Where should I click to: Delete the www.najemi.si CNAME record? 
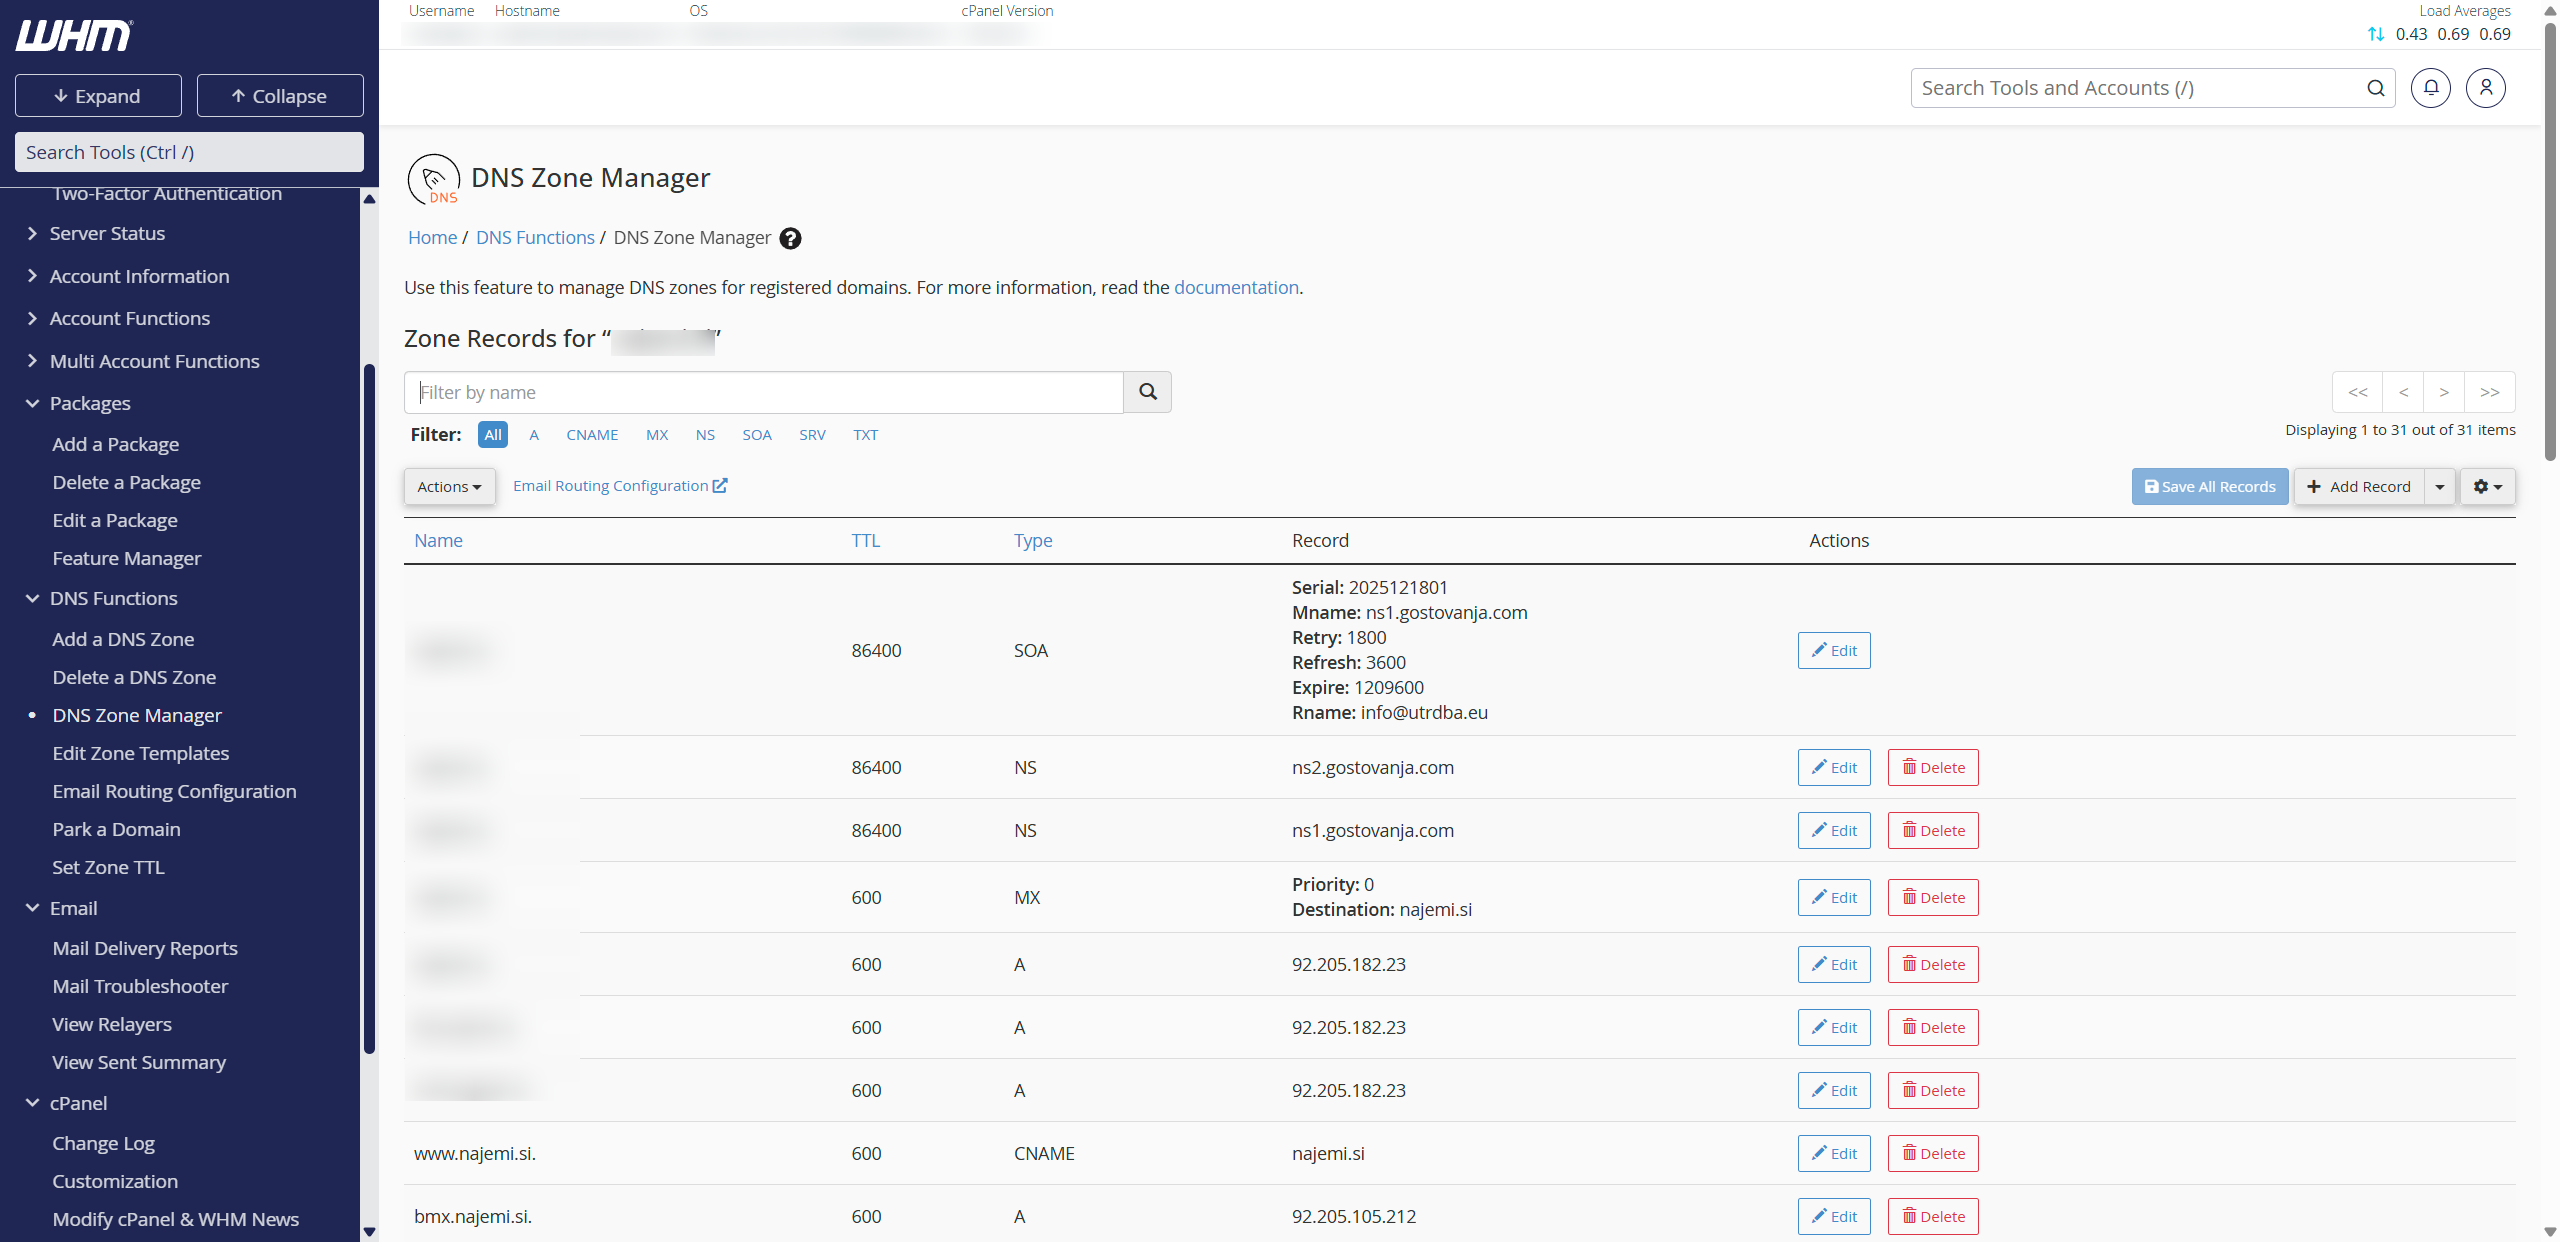point(1933,1153)
